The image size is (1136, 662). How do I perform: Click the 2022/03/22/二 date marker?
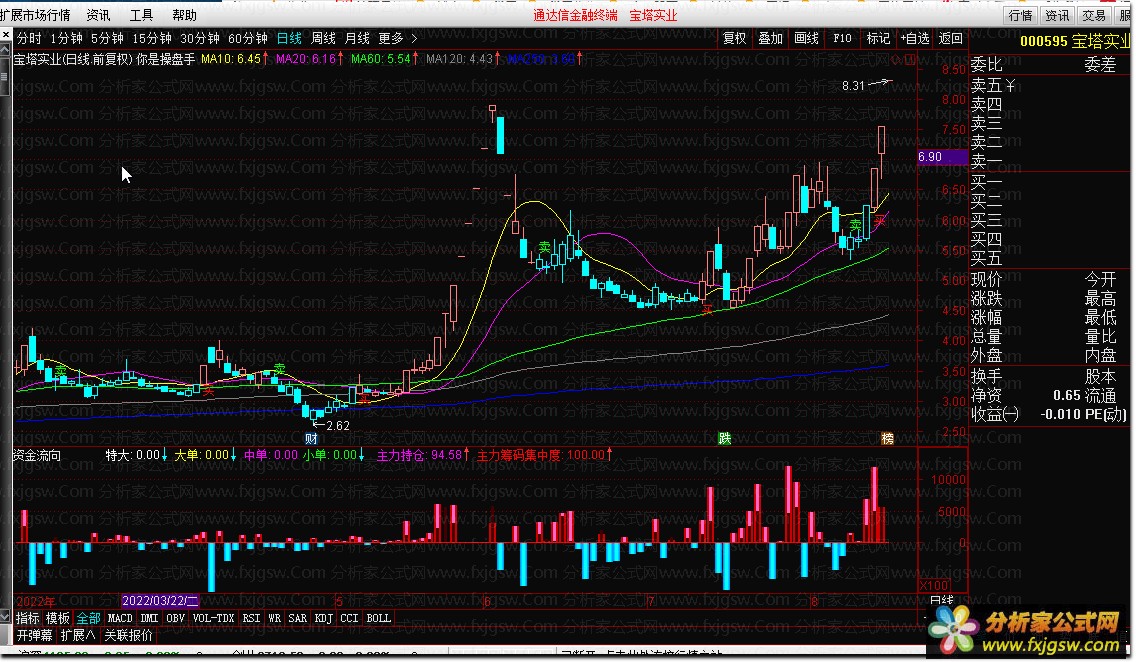click(160, 600)
